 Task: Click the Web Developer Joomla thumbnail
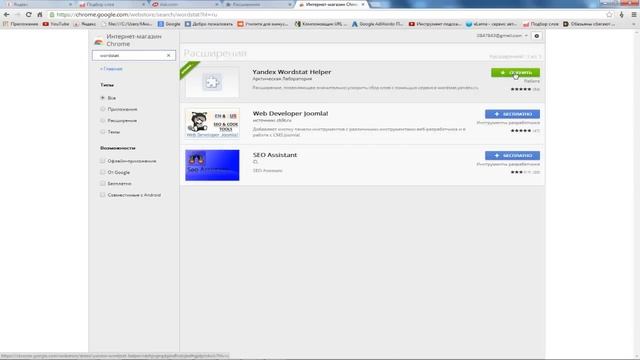click(212, 123)
